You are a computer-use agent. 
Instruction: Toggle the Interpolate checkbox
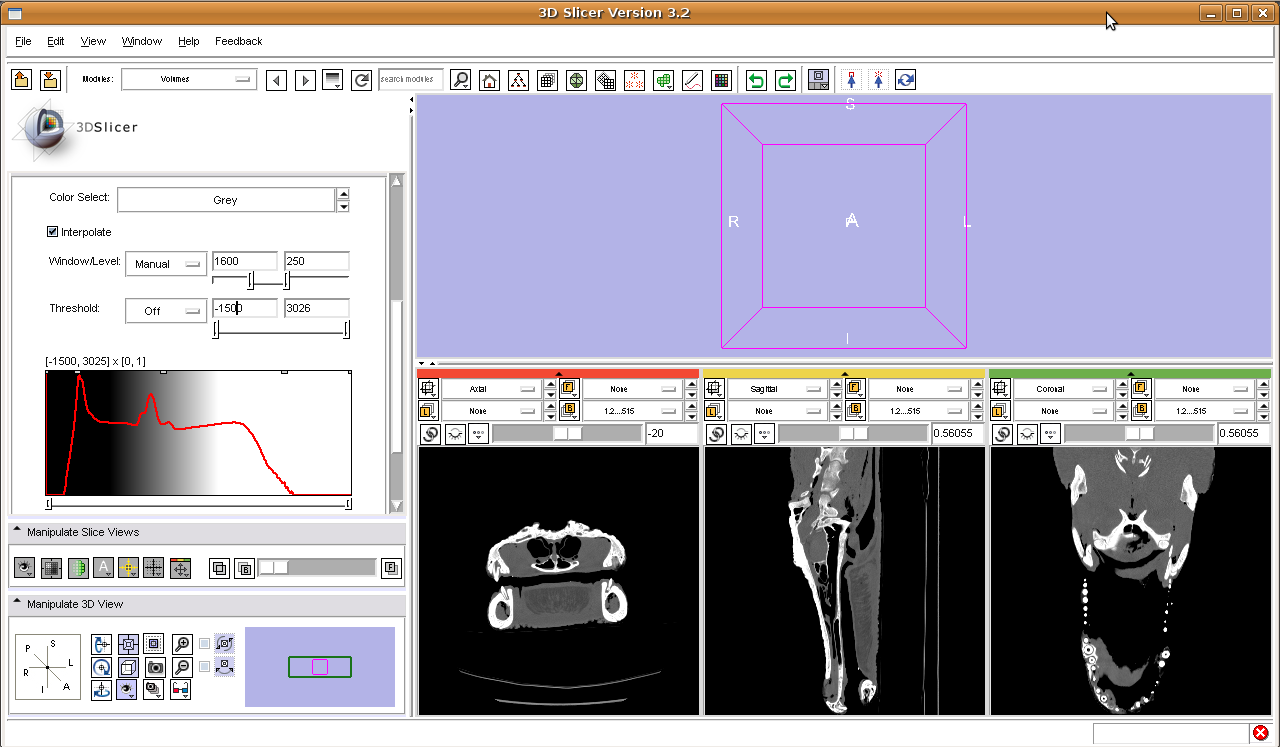point(53,232)
